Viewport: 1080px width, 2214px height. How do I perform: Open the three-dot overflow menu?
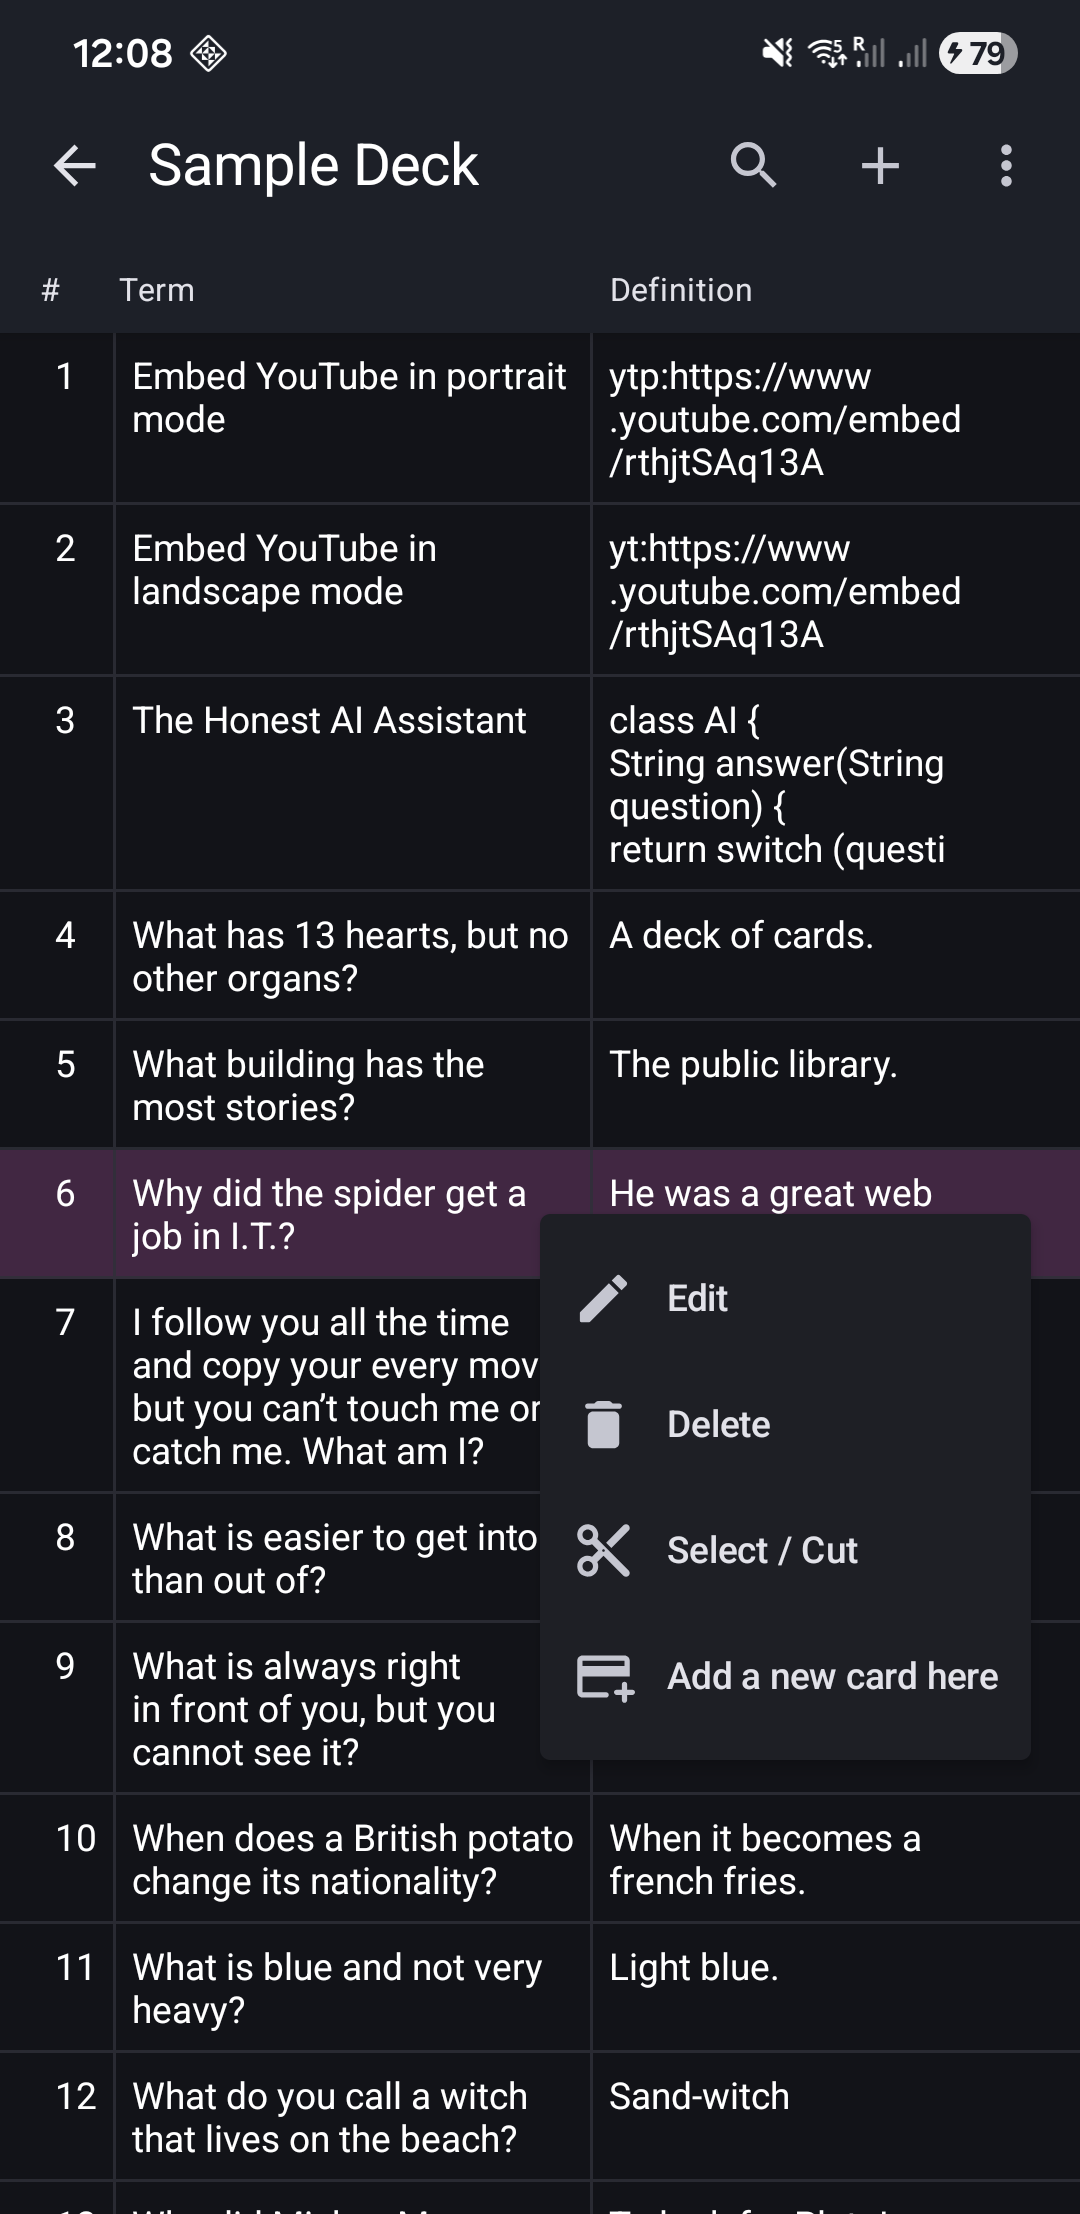1006,165
